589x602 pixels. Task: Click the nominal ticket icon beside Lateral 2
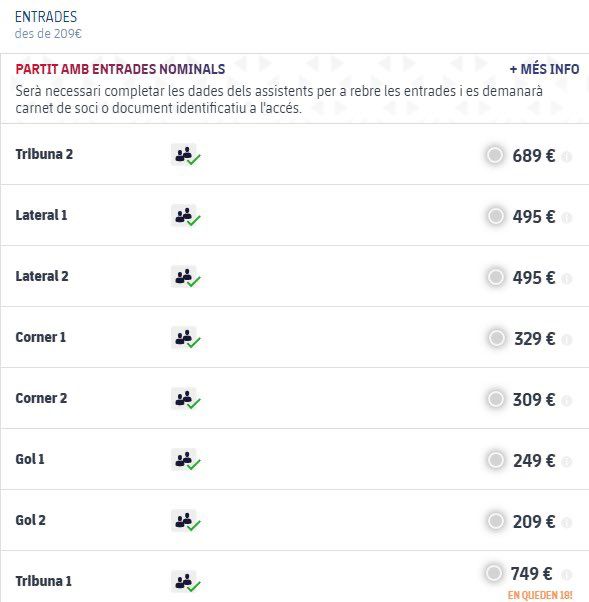coord(186,276)
